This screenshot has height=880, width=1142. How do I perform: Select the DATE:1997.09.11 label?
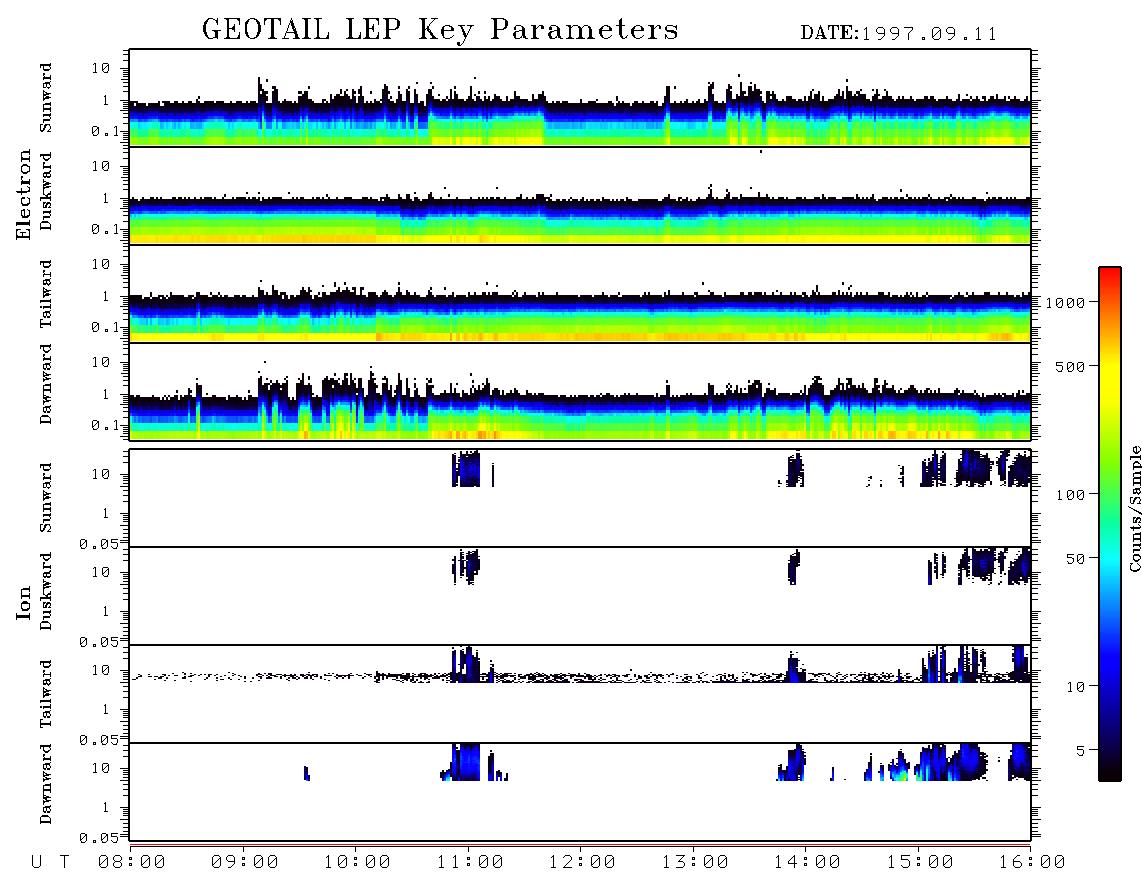[x=899, y=34]
